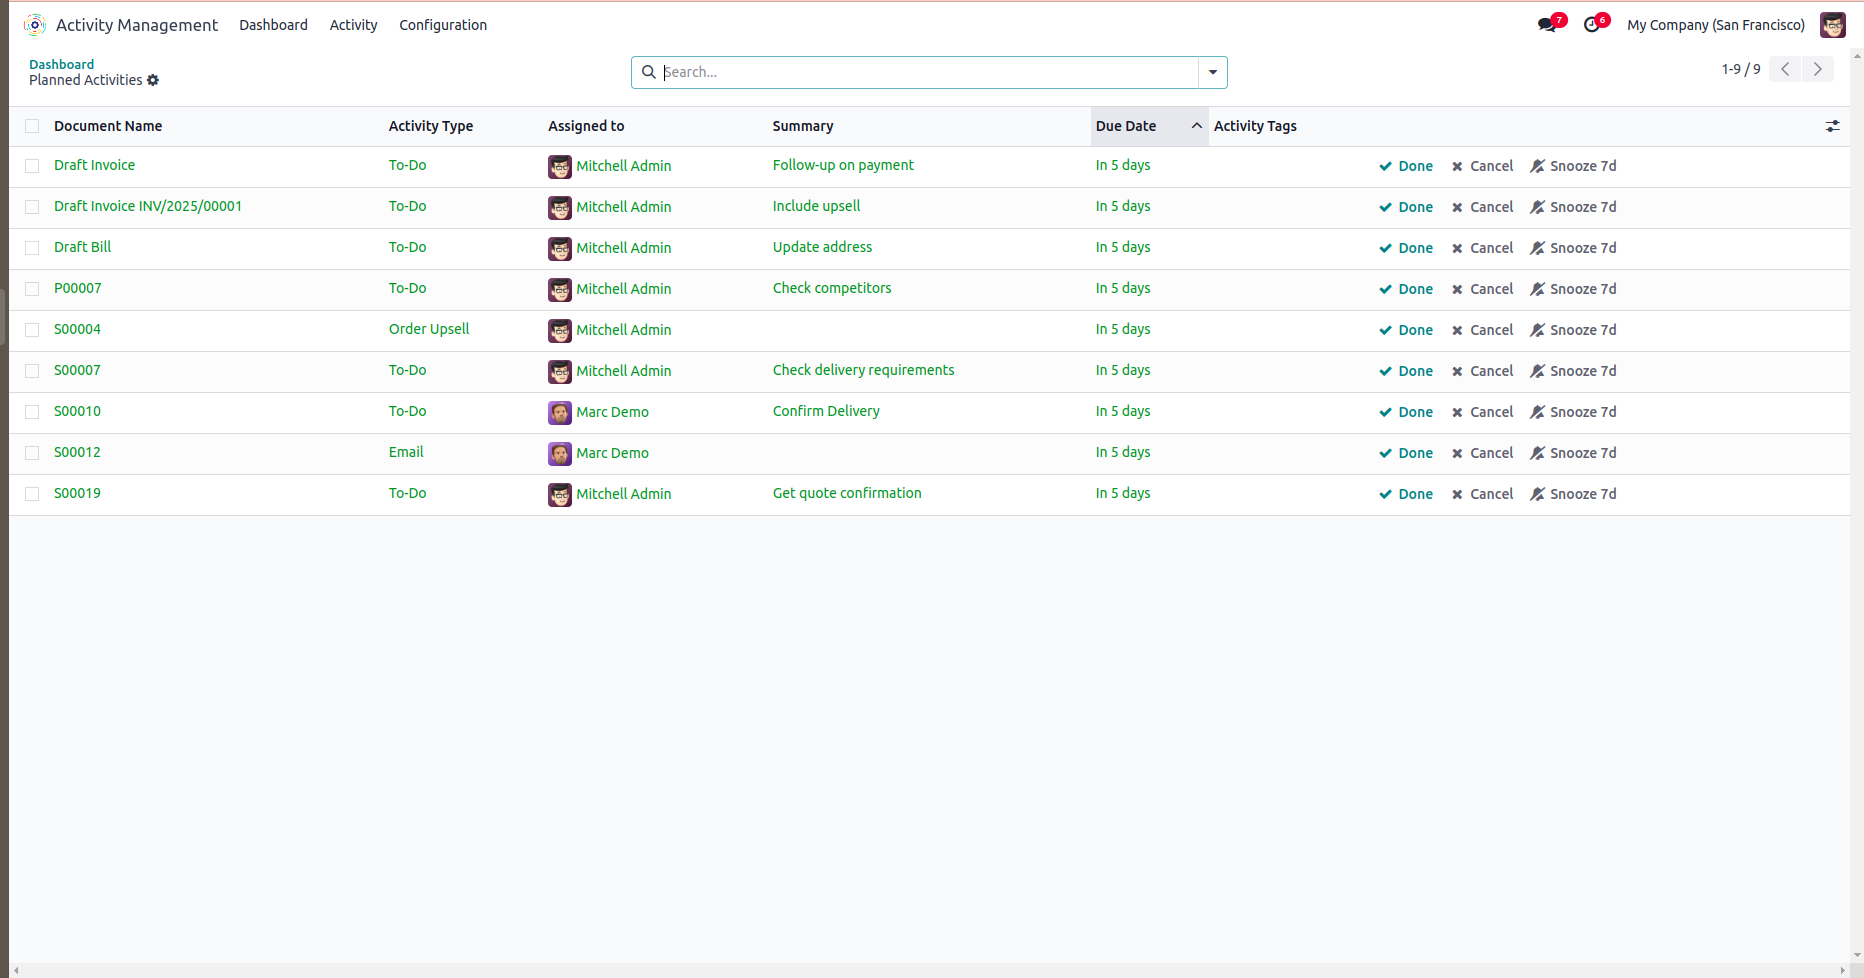Click the Activity Management app logo icon
The width and height of the screenshot is (1864, 978).
[x=35, y=25]
